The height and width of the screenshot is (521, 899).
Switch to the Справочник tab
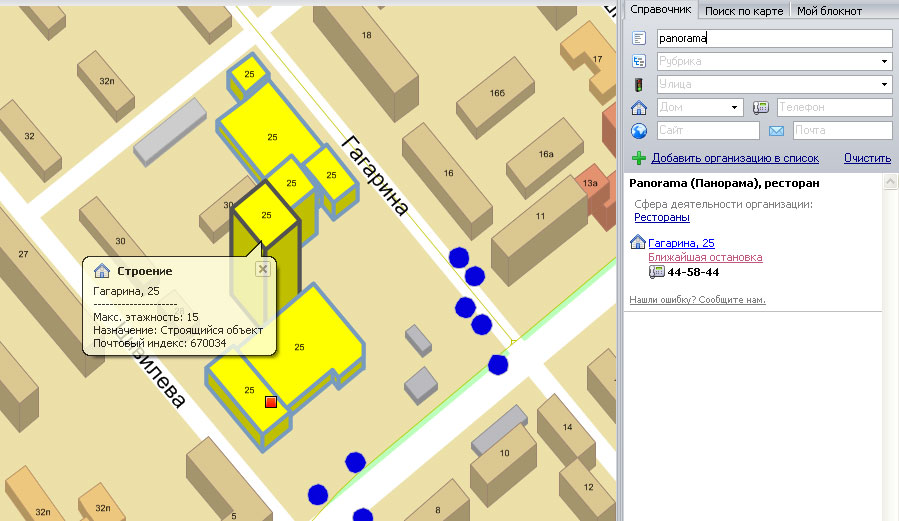(x=660, y=9)
